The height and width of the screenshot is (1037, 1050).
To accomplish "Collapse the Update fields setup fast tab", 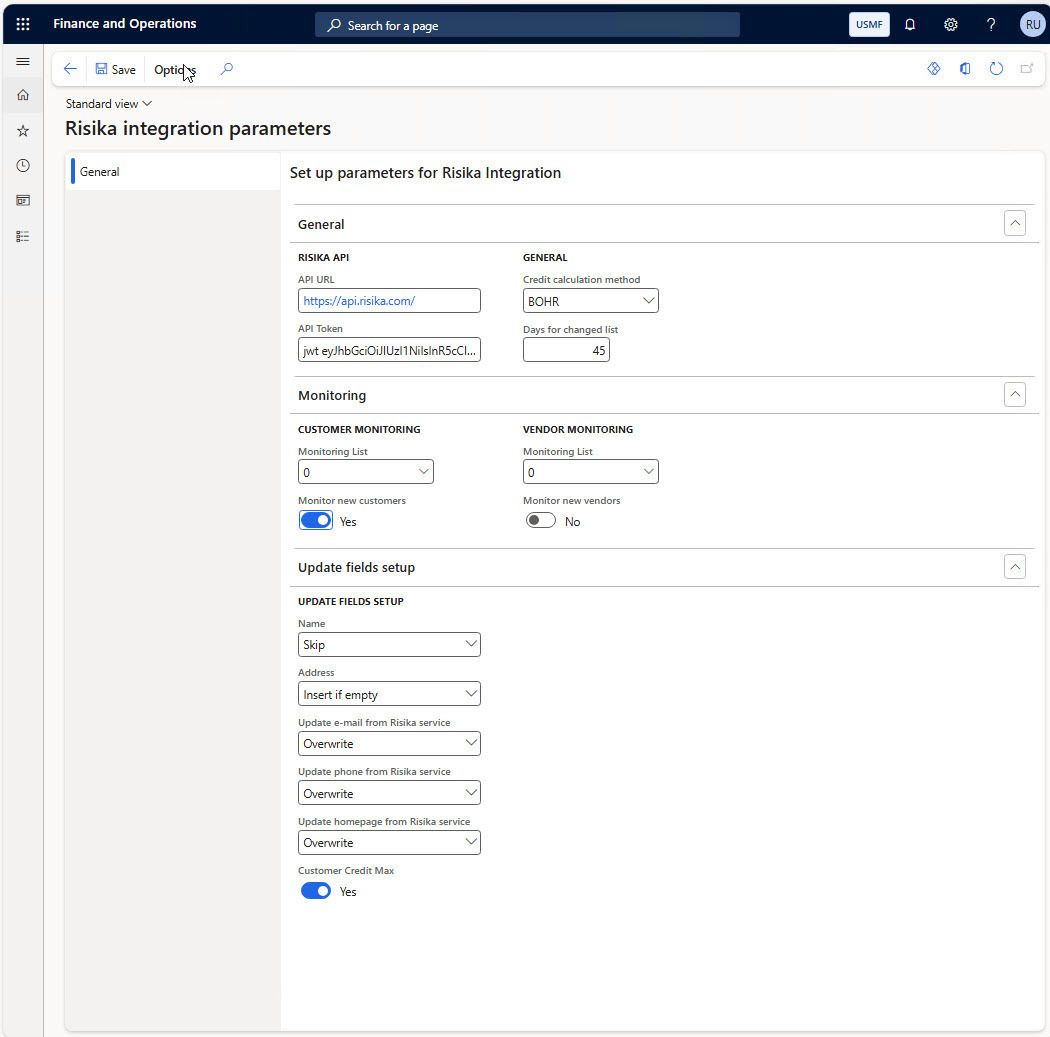I will coord(1015,567).
